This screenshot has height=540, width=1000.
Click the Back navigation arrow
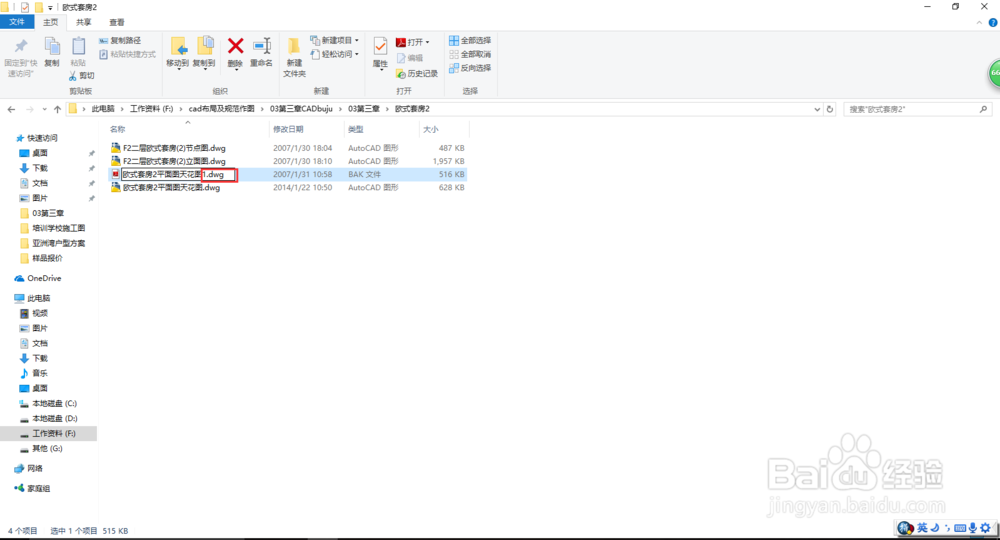pyautogui.click(x=11, y=109)
